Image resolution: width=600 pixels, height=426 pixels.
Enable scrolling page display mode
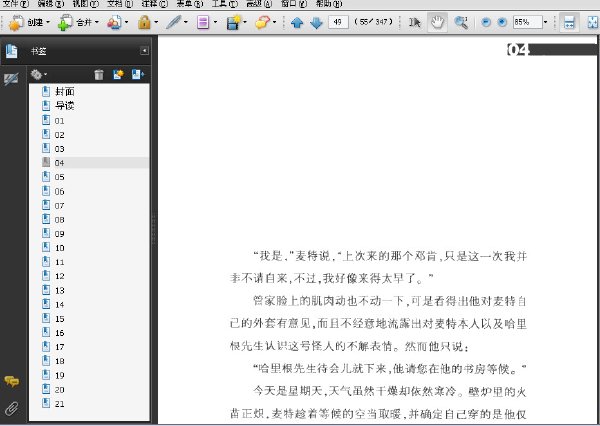(569, 23)
